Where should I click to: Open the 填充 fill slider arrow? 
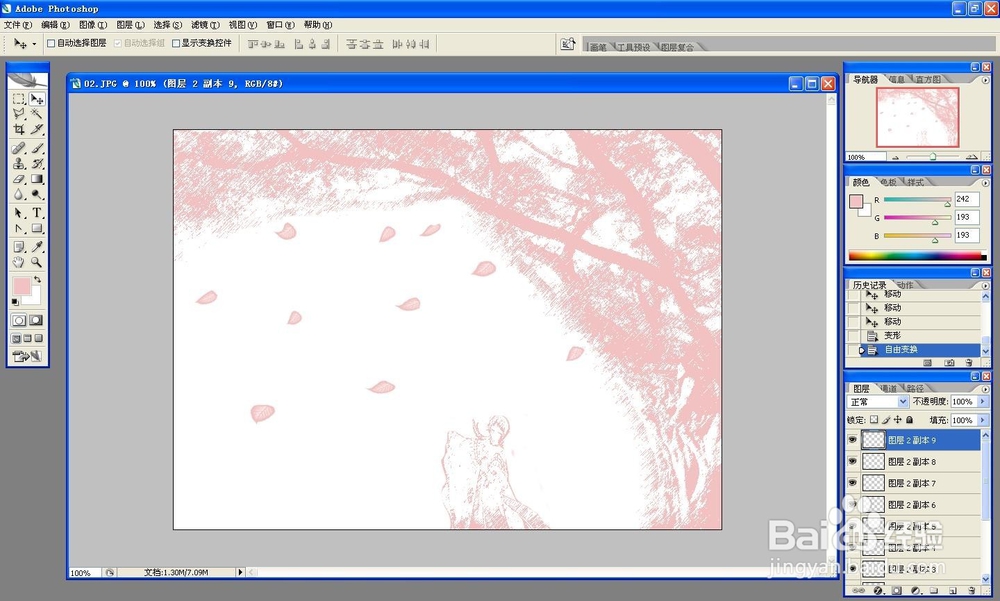982,420
